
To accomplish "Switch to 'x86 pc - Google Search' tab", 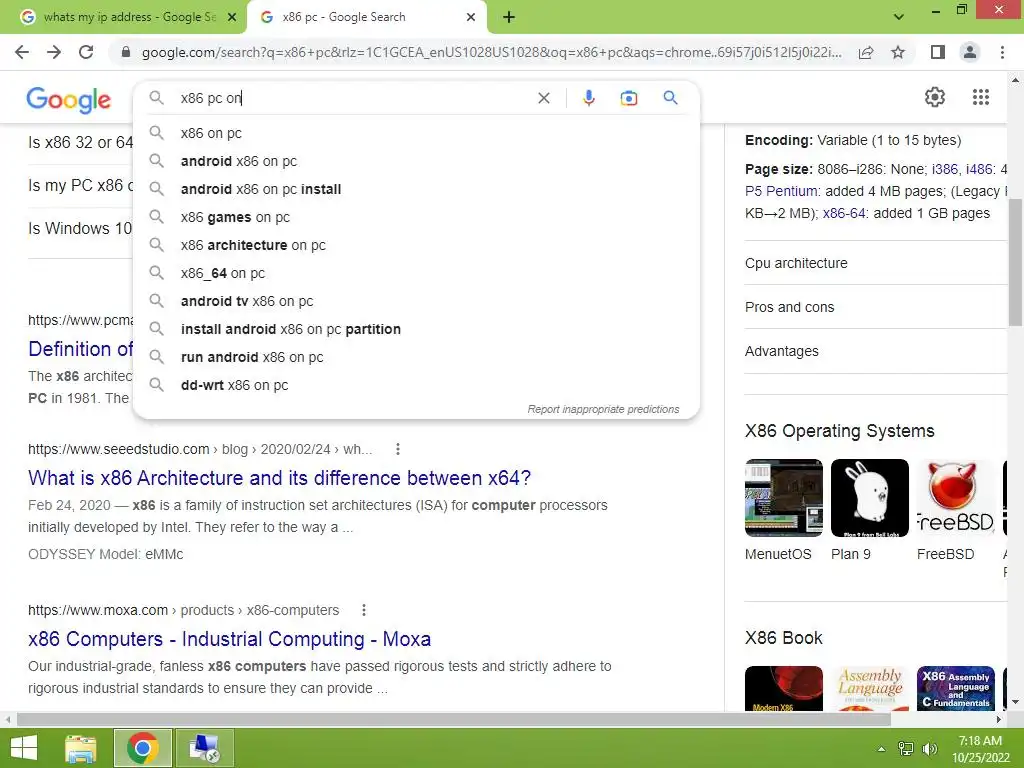I will click(x=366, y=18).
